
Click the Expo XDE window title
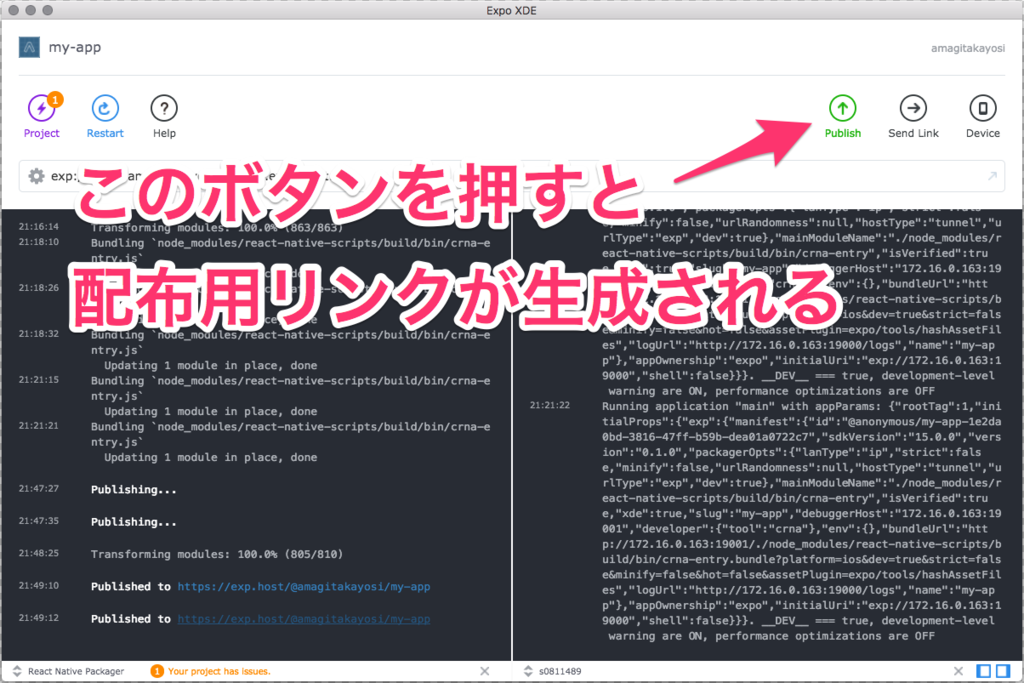pyautogui.click(x=511, y=10)
